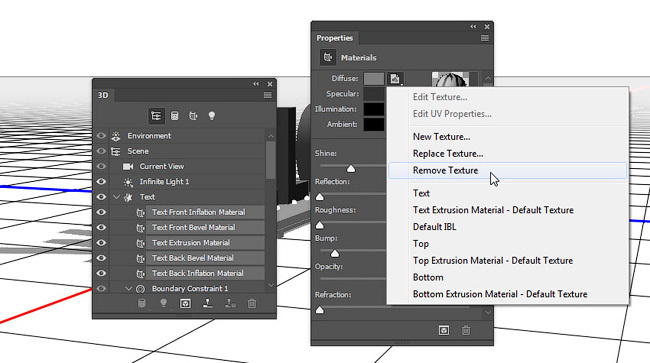Filter 3D panel by Materials icon
The width and height of the screenshot is (650, 363).
193,116
